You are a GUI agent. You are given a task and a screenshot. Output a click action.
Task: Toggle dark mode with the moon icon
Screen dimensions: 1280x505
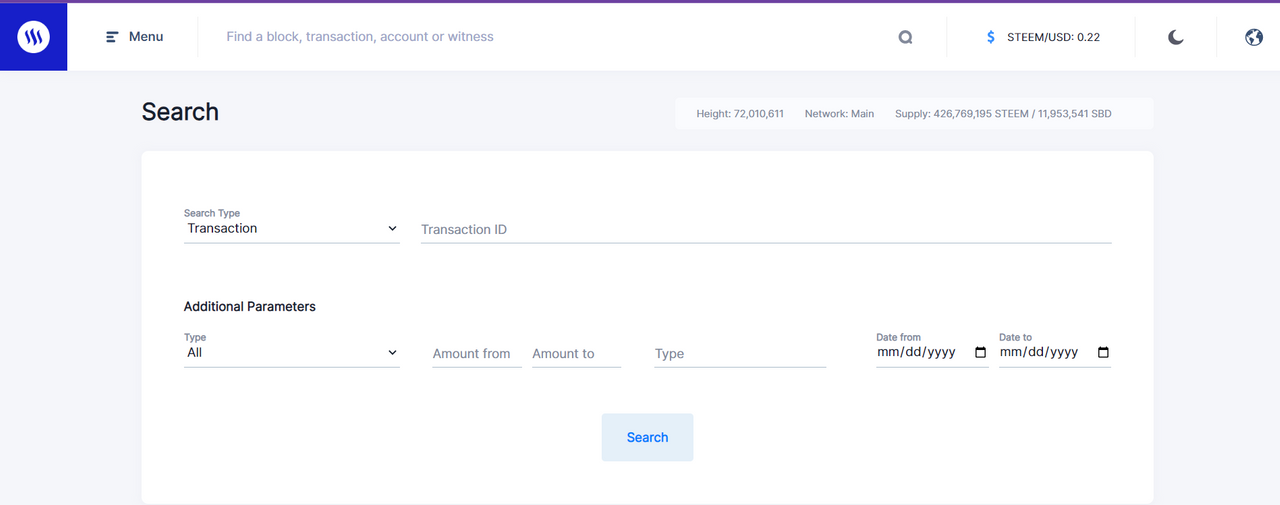(1176, 37)
